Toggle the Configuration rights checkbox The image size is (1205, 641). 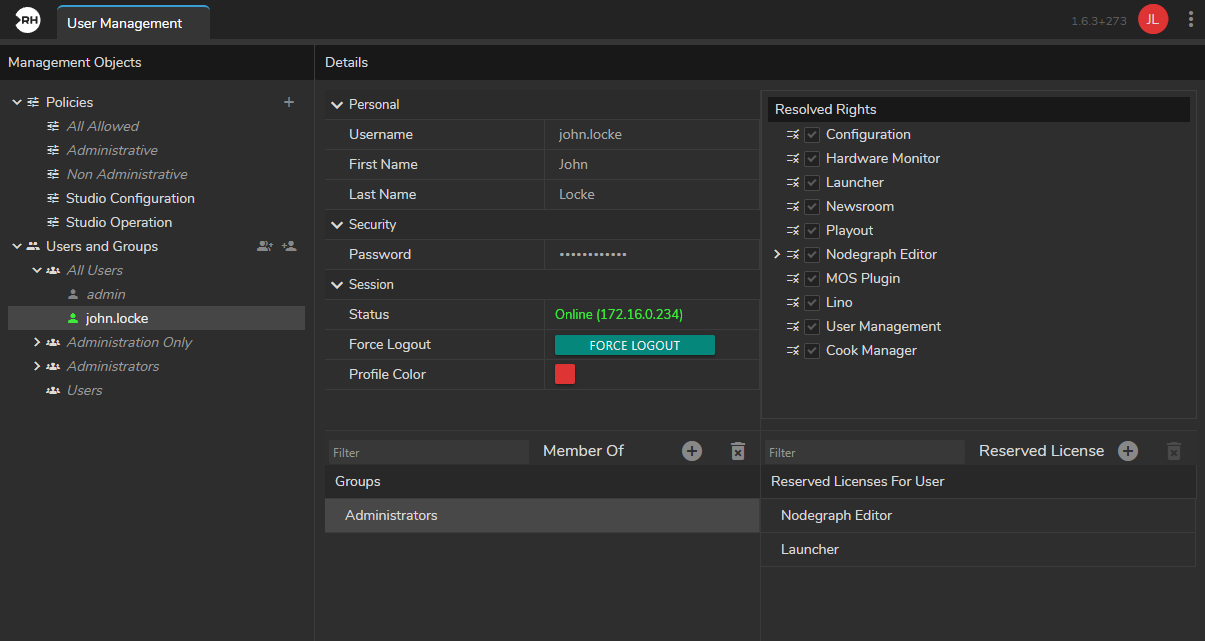[812, 134]
